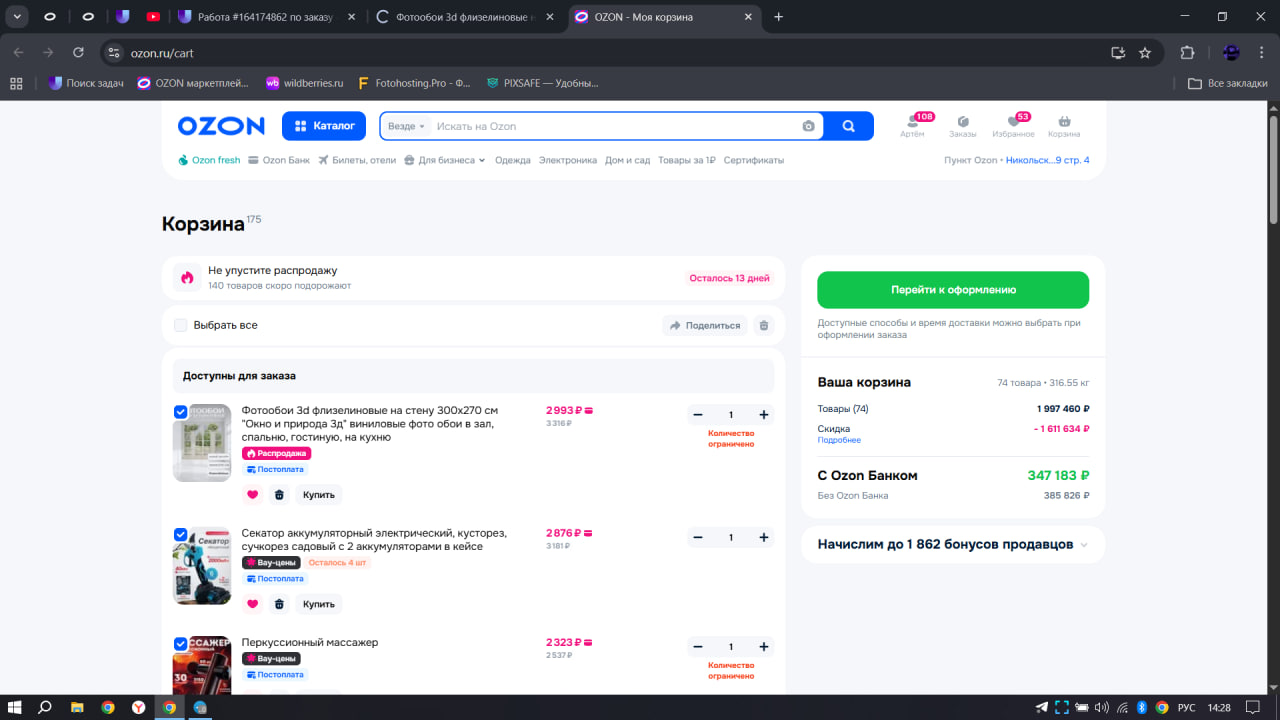1280x720 pixels.
Task: Delete selected items with top trash icon
Action: (x=764, y=325)
